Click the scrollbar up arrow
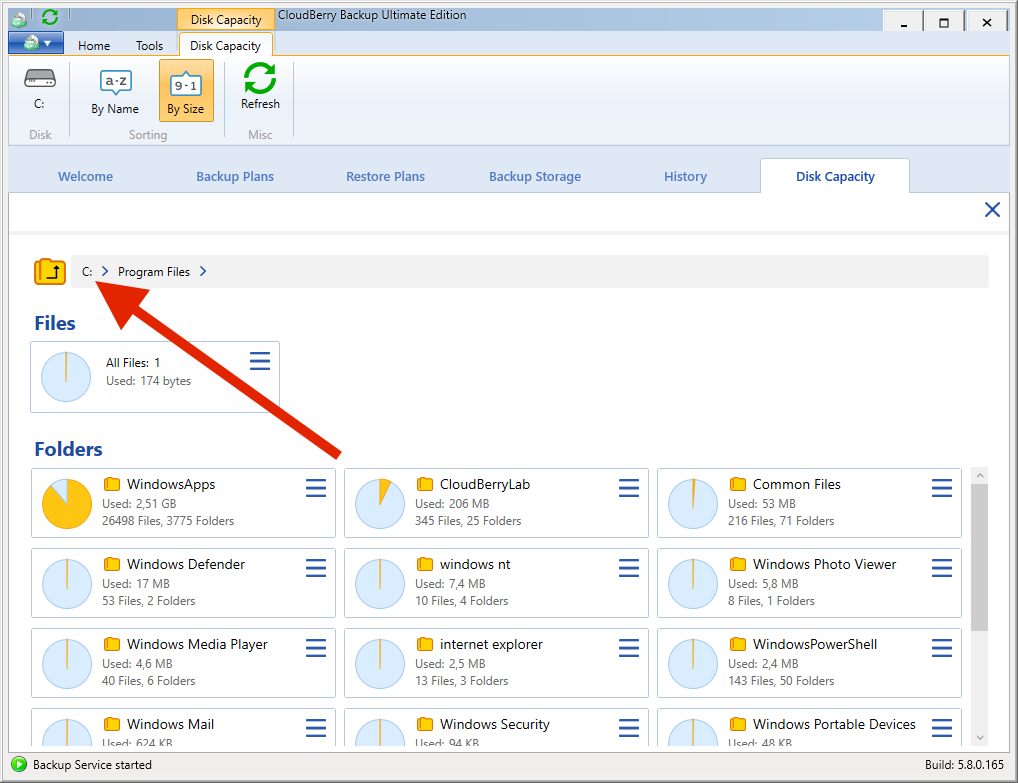The image size is (1018, 783). (980, 475)
